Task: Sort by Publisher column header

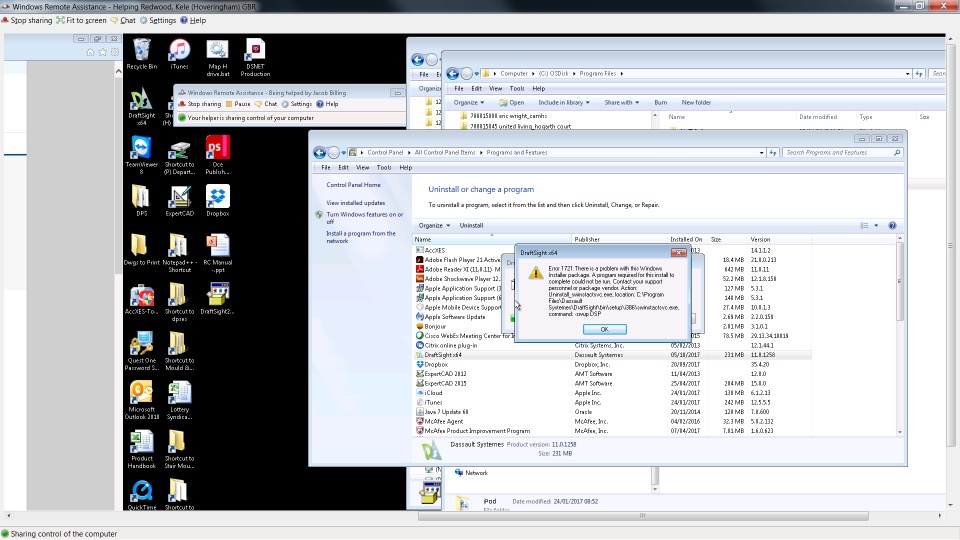Action: point(619,239)
